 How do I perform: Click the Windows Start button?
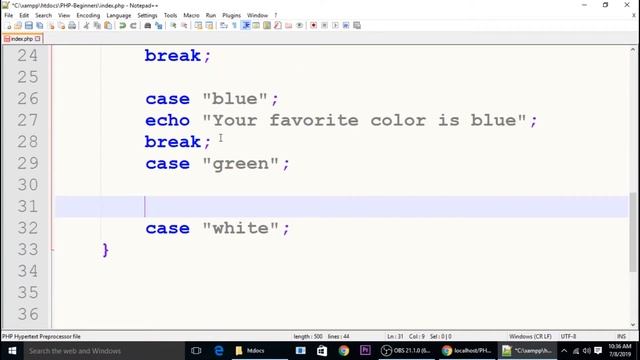(x=12, y=351)
